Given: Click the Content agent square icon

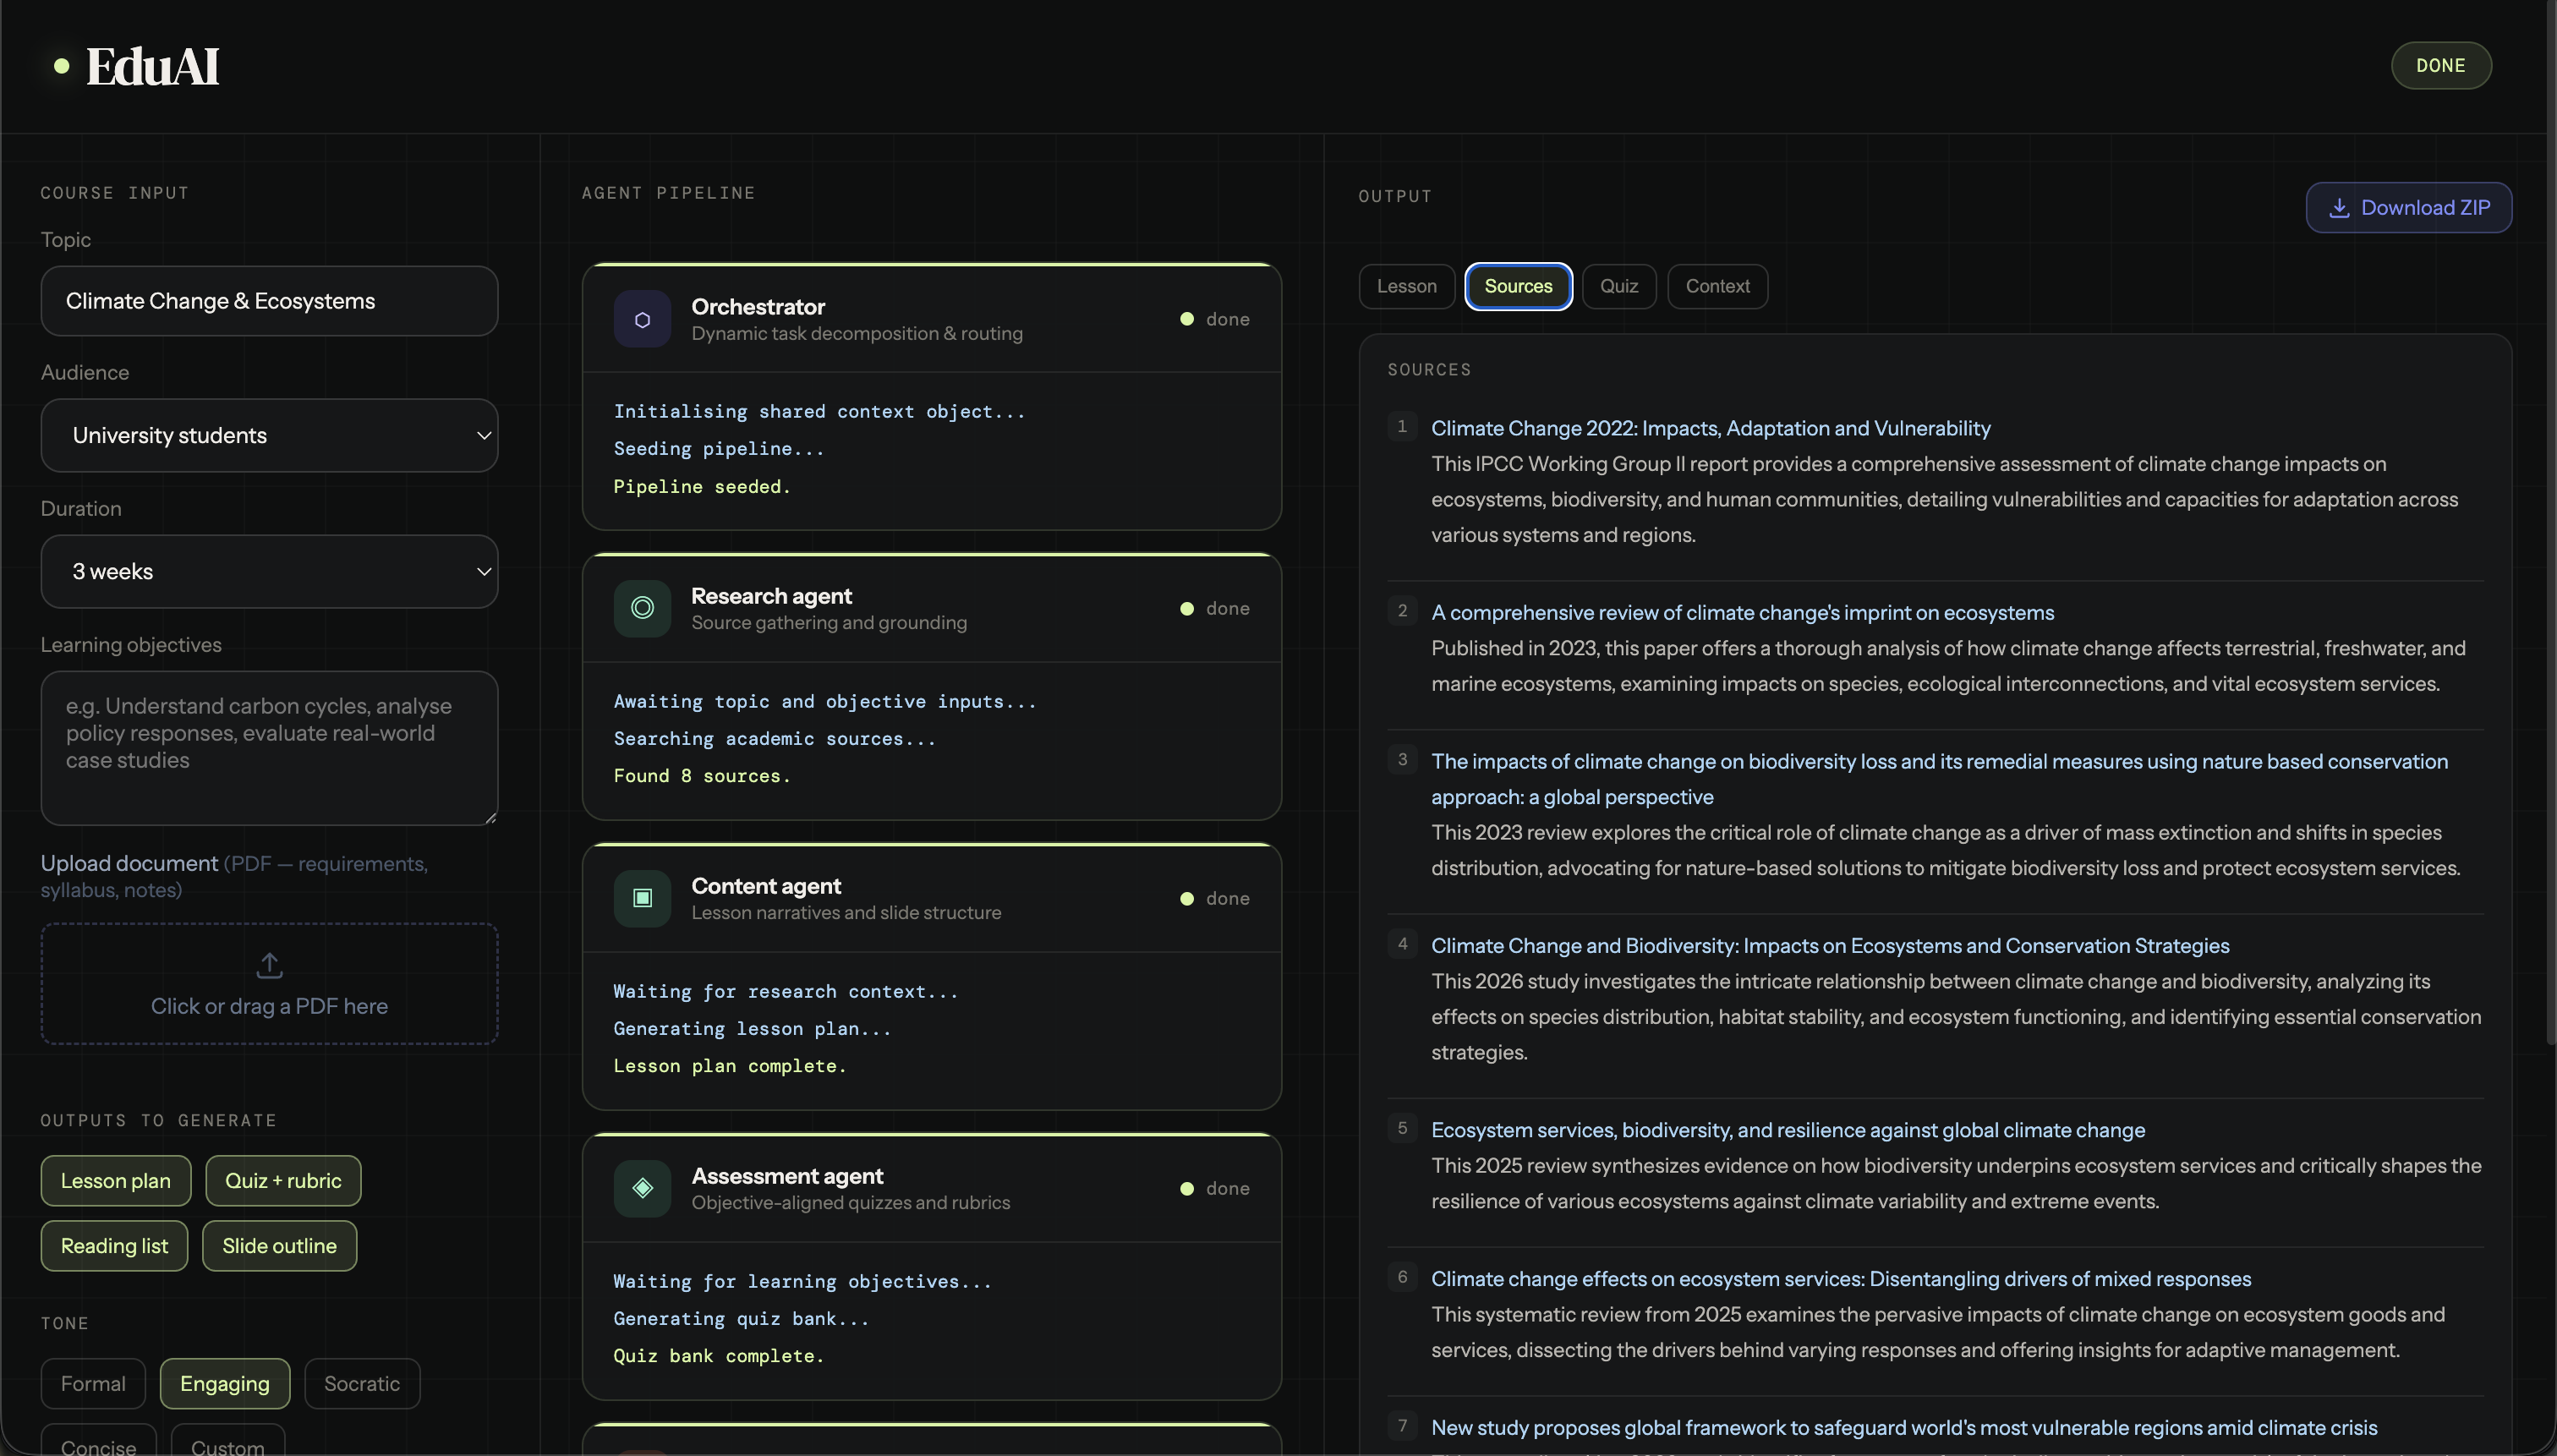Looking at the screenshot, I should coord(642,898).
